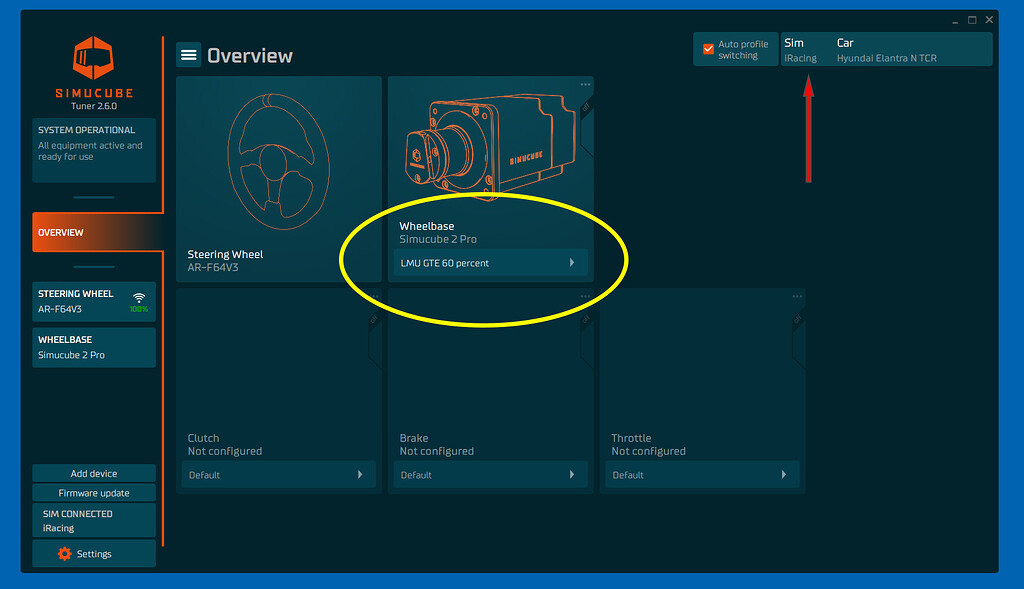
Task: Select the Car Hyundai Elantra N TCR tab
Action: point(888,49)
